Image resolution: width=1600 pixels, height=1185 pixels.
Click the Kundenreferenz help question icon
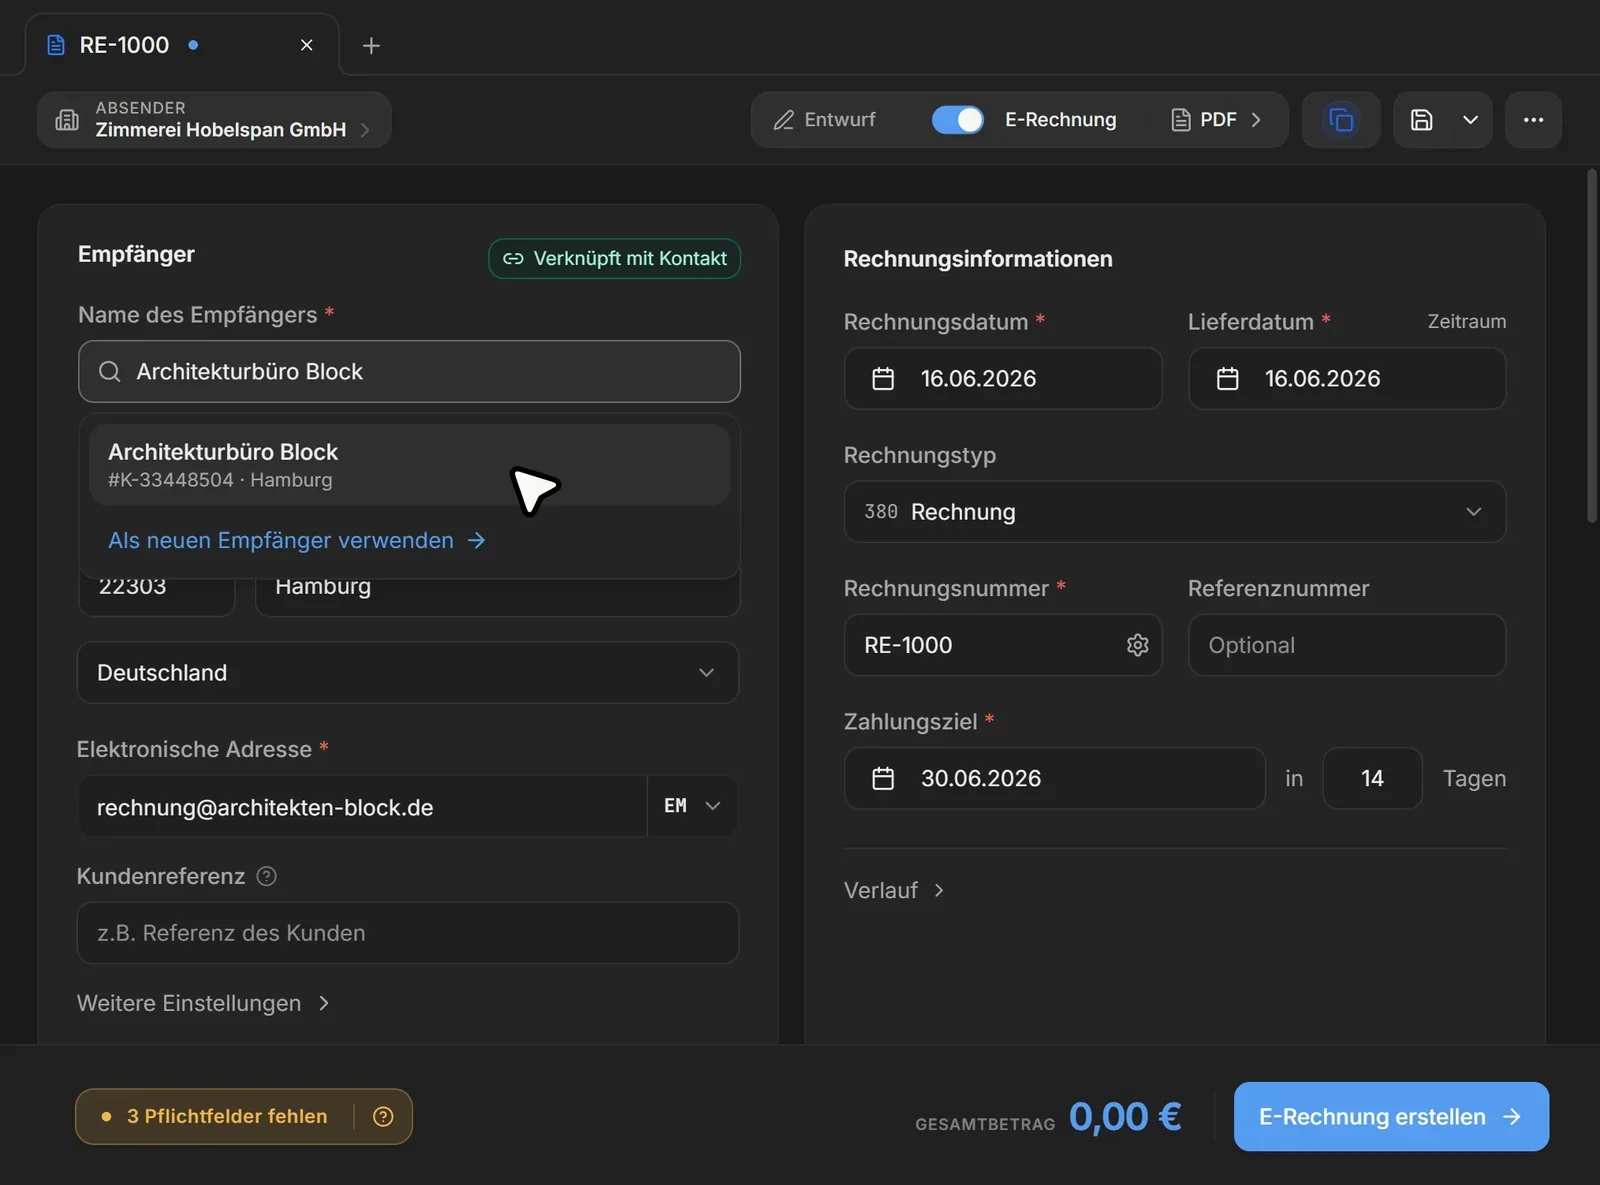(266, 876)
